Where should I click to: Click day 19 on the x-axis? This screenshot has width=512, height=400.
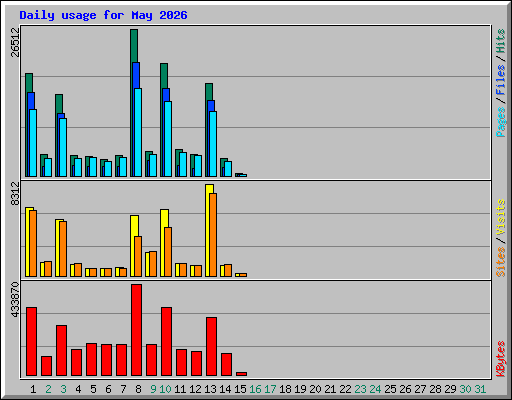[x=300, y=389]
